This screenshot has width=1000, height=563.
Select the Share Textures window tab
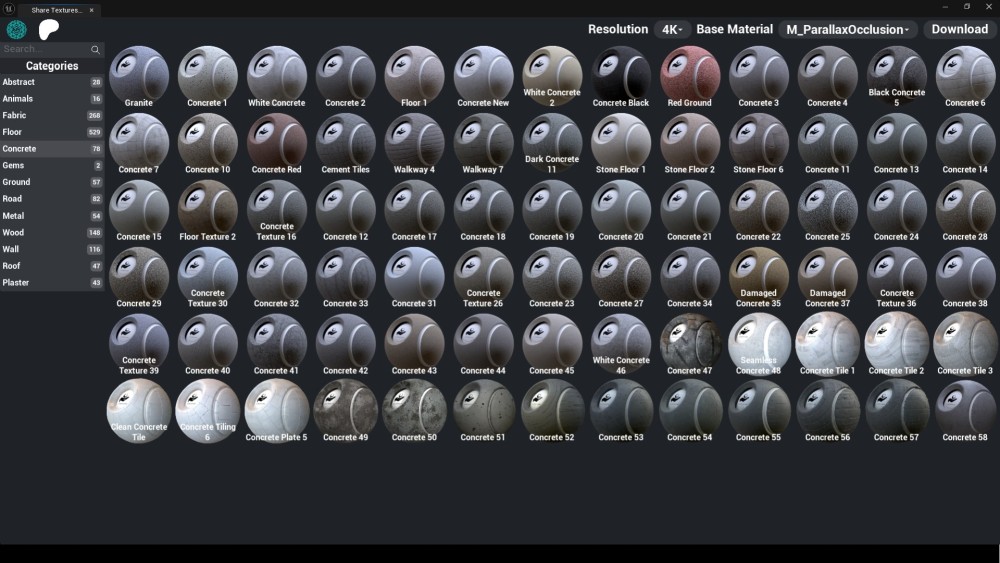[x=57, y=10]
